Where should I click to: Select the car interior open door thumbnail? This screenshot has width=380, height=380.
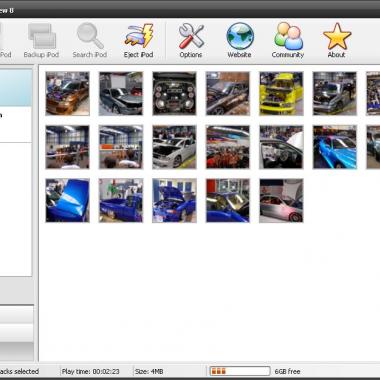(281, 147)
